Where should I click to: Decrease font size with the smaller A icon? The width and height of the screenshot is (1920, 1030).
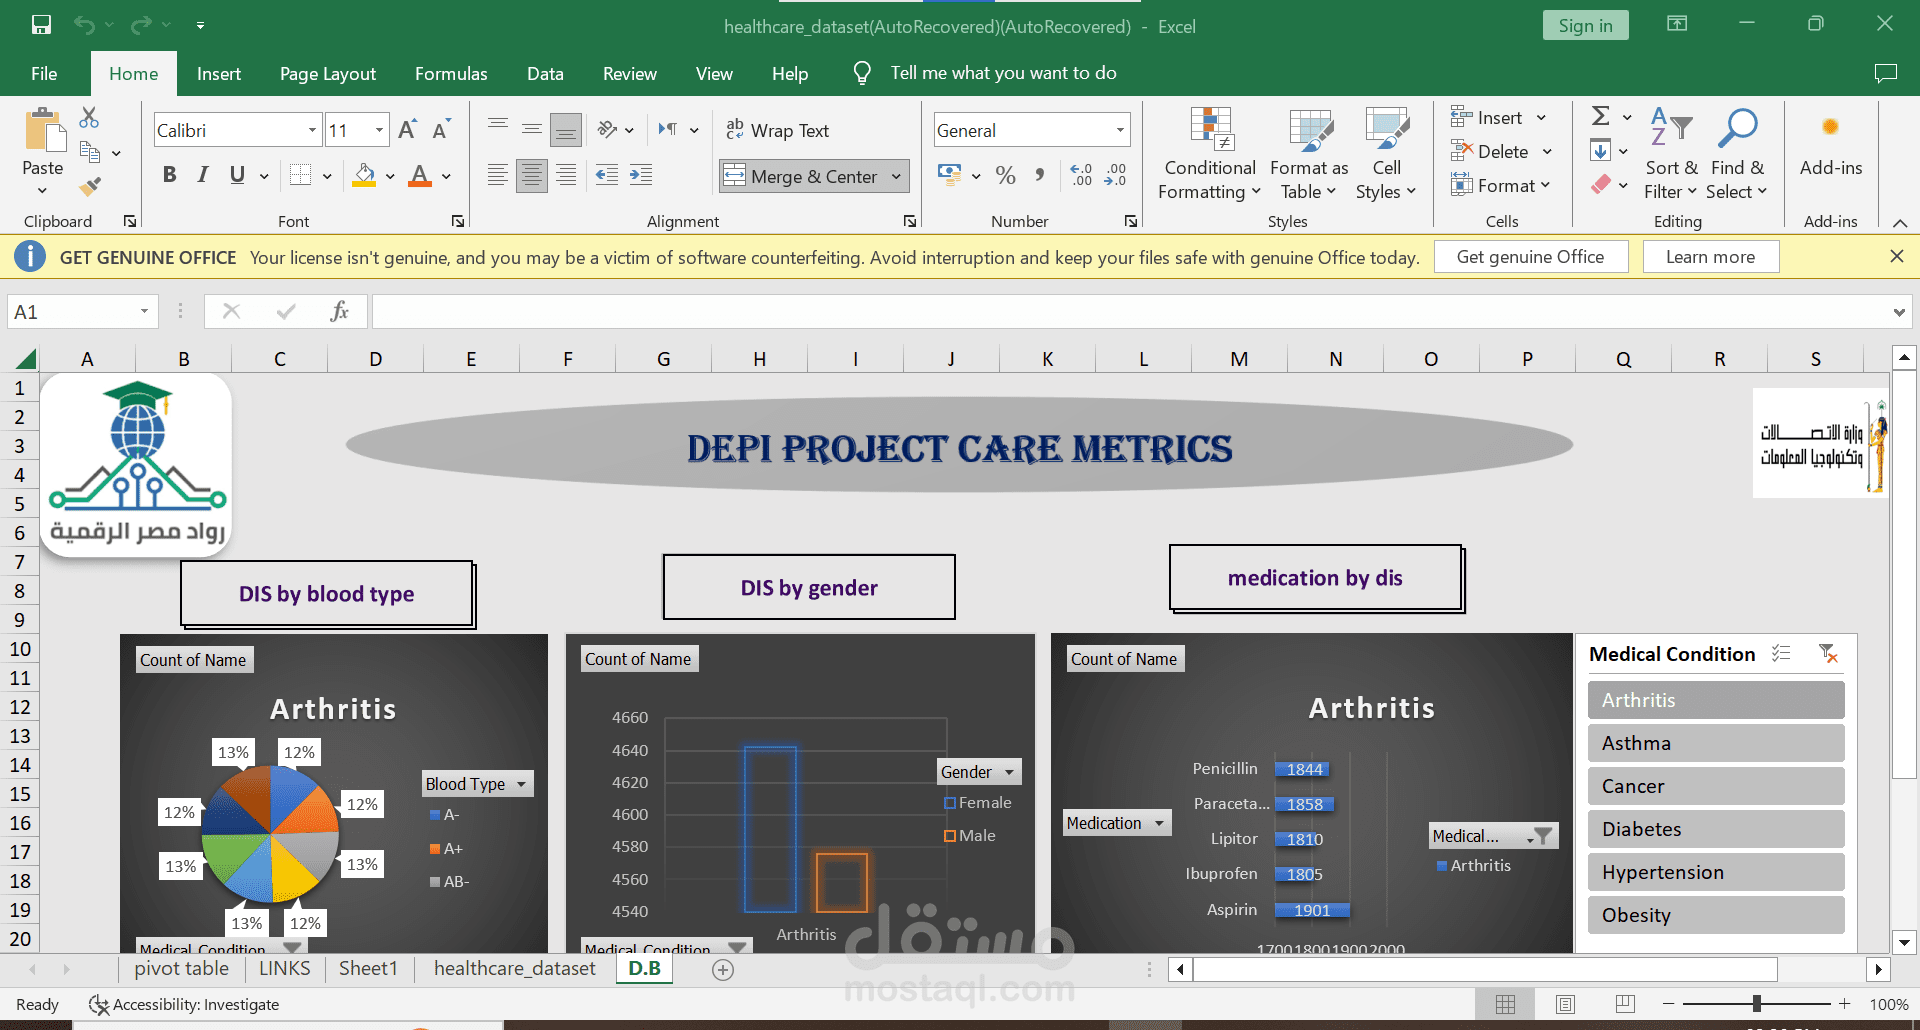(441, 130)
